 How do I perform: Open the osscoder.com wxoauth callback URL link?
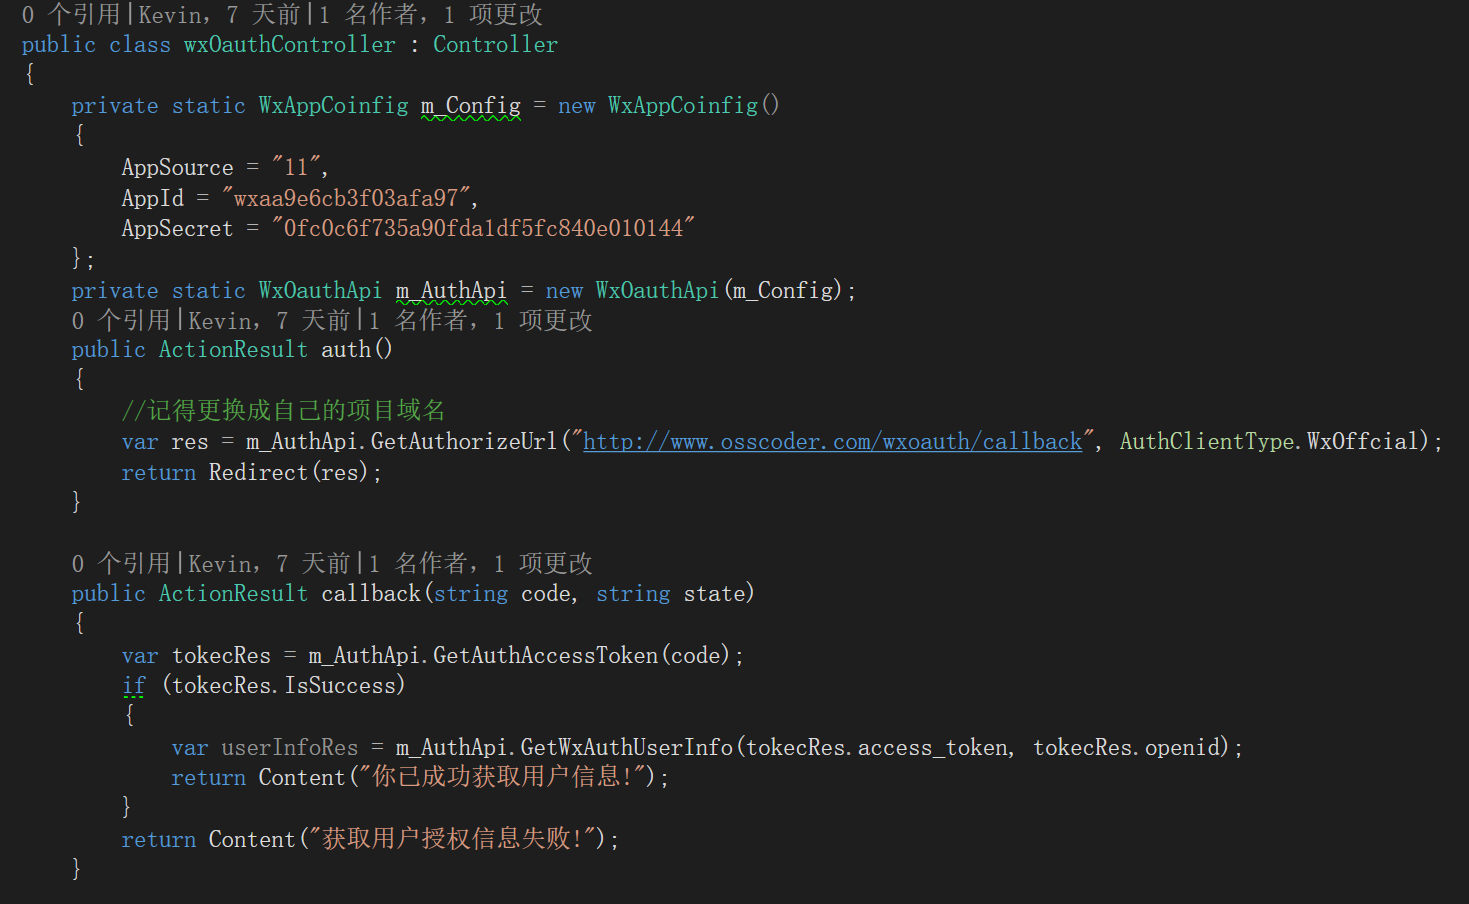(x=832, y=442)
